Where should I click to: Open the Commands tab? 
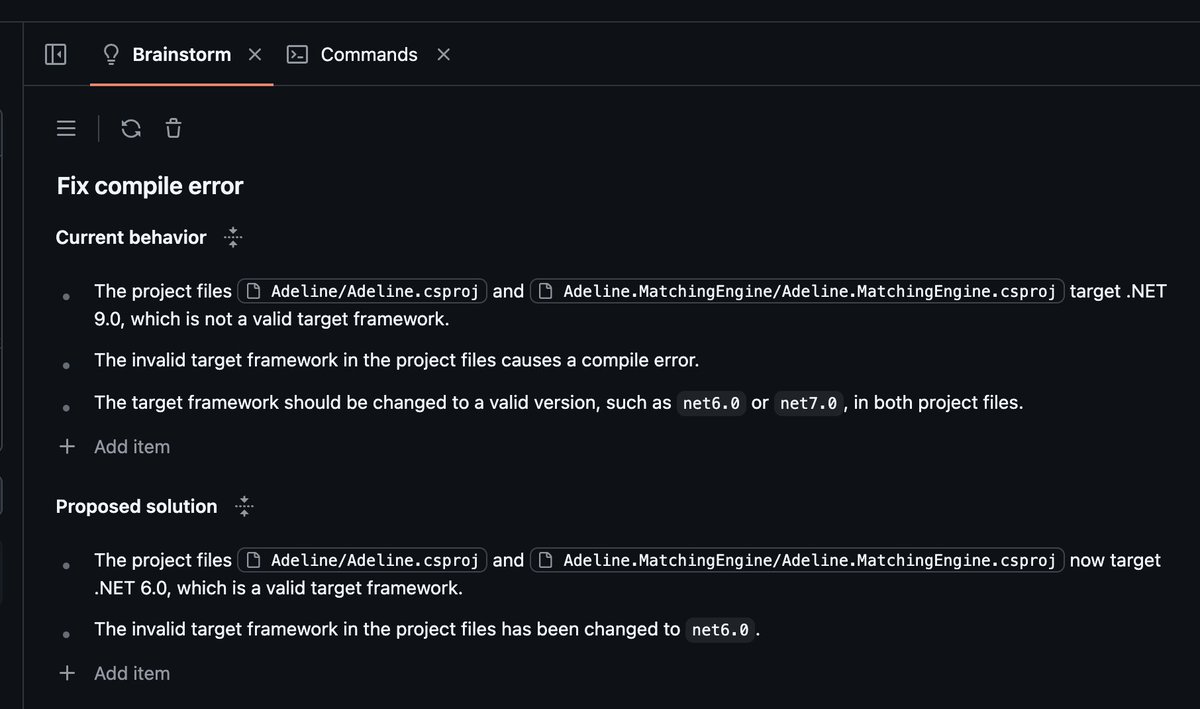(x=369, y=54)
